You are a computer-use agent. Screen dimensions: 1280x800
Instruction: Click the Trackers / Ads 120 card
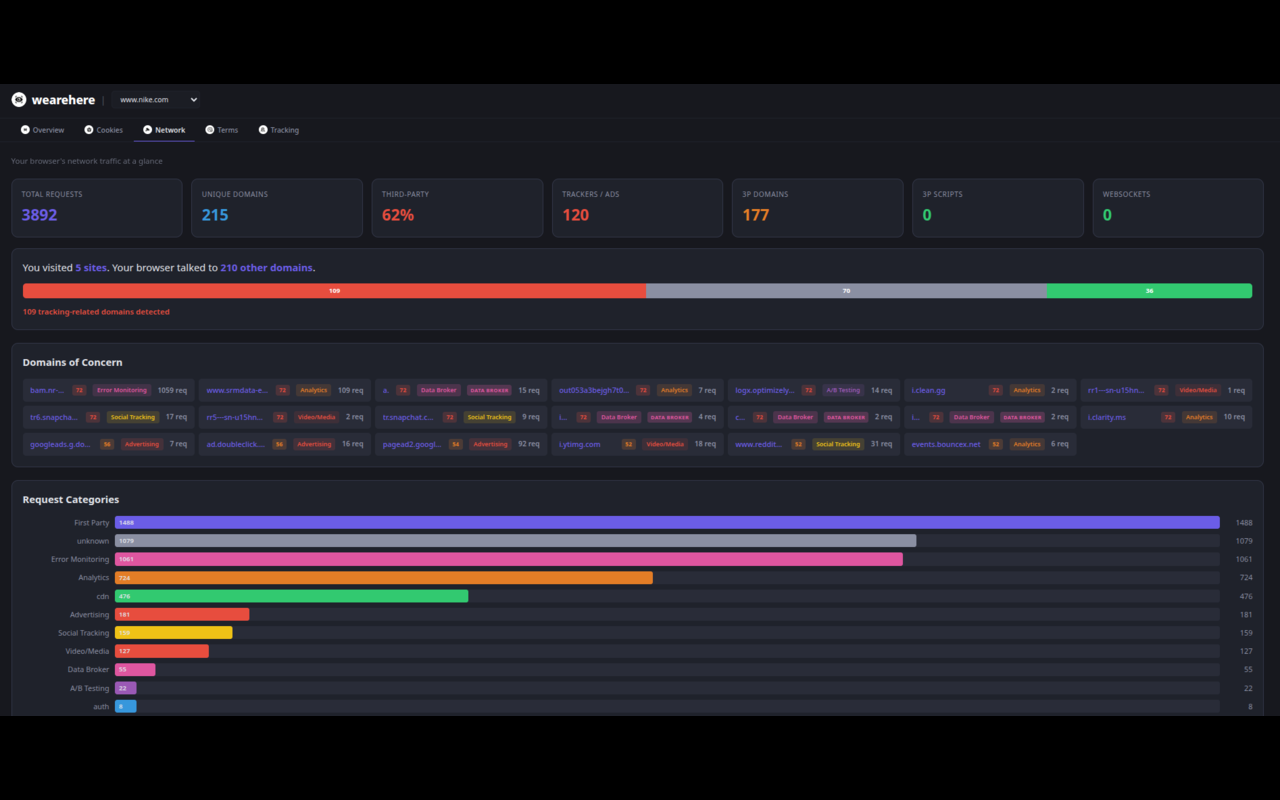tap(637, 208)
